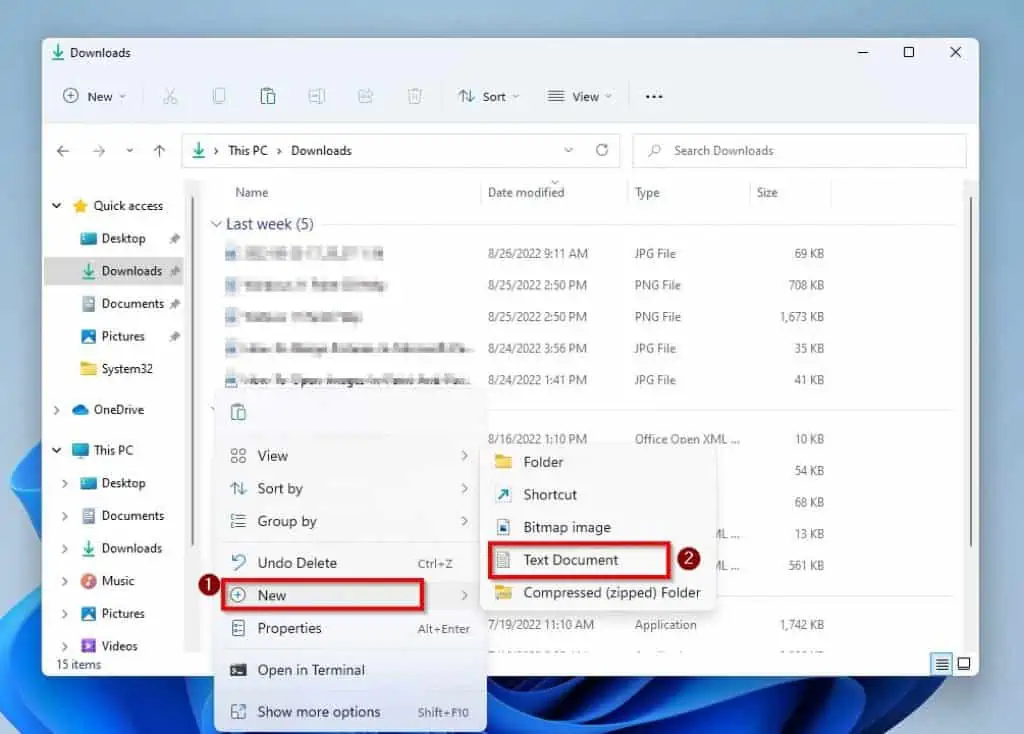Click the Date modified column header
This screenshot has height=734, width=1024.
click(526, 193)
